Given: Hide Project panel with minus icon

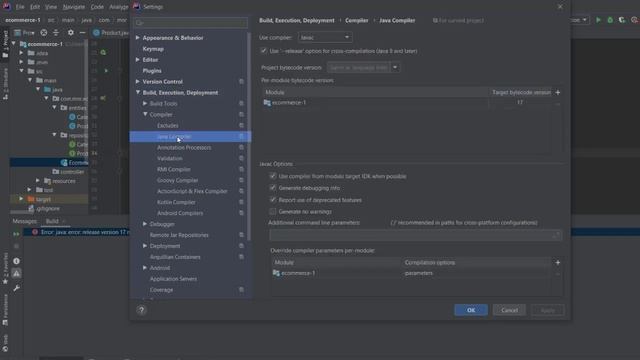Looking at the screenshot, I should [82, 32].
